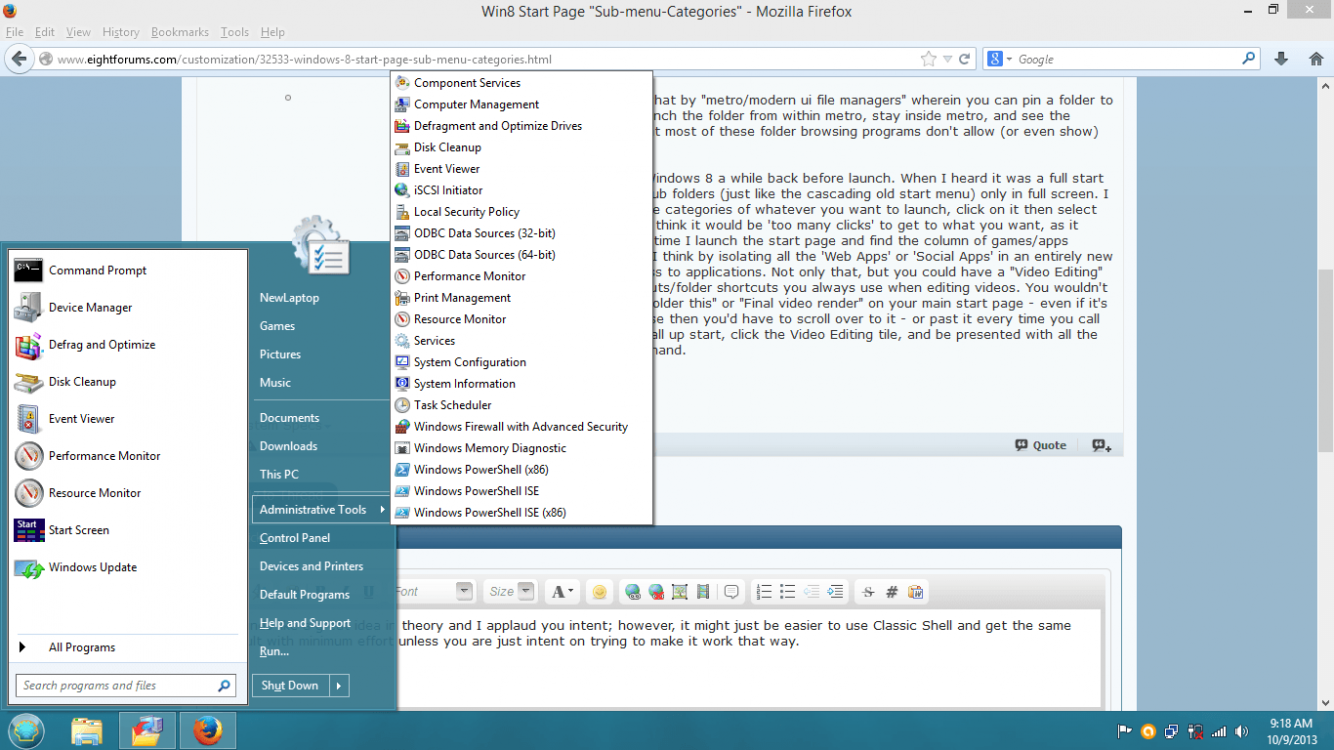Bookmark this page with the star icon
The height and width of the screenshot is (750, 1334).
pyautogui.click(x=929, y=59)
